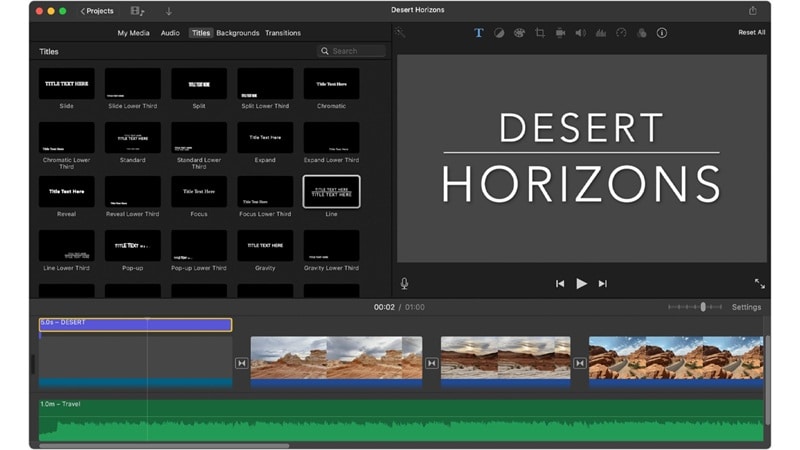Image resolution: width=800 pixels, height=450 pixels.
Task: Open the color correction palette icon
Action: 519,33
